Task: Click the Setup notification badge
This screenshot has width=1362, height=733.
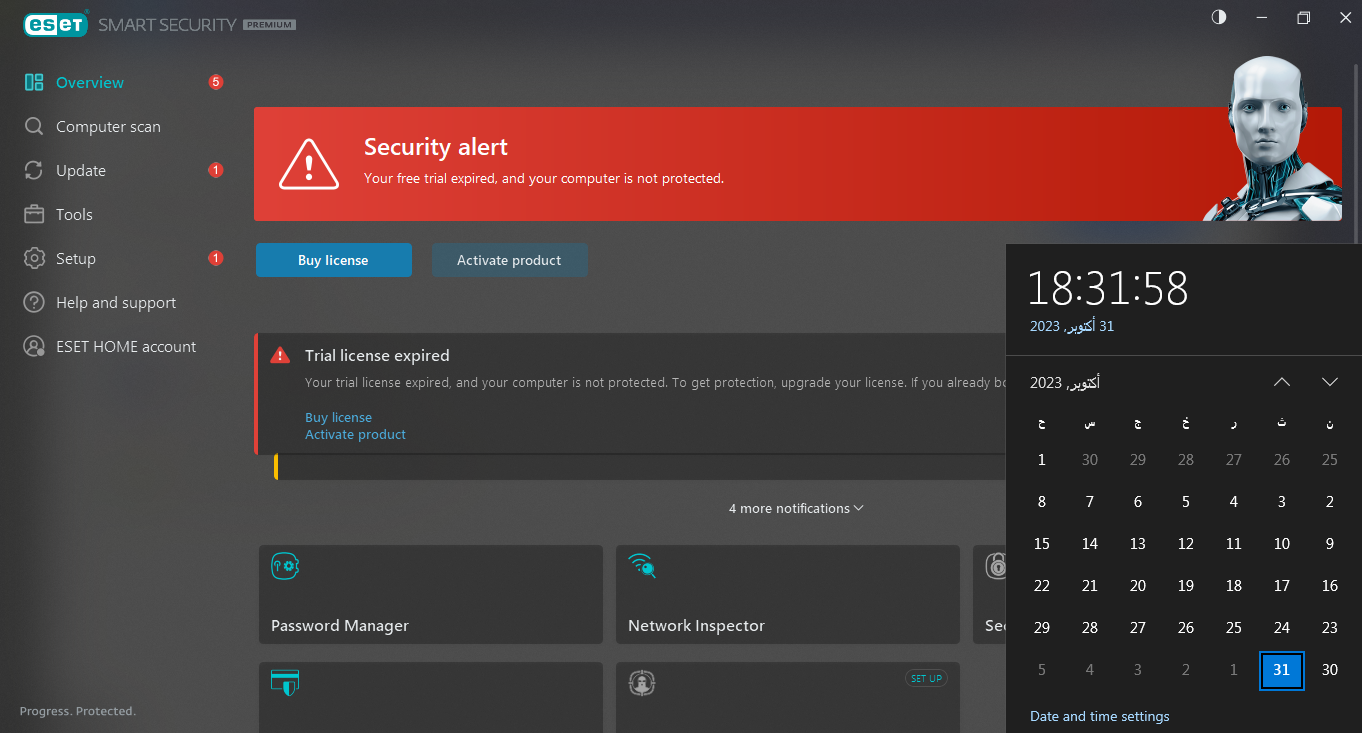Action: pyautogui.click(x=215, y=258)
